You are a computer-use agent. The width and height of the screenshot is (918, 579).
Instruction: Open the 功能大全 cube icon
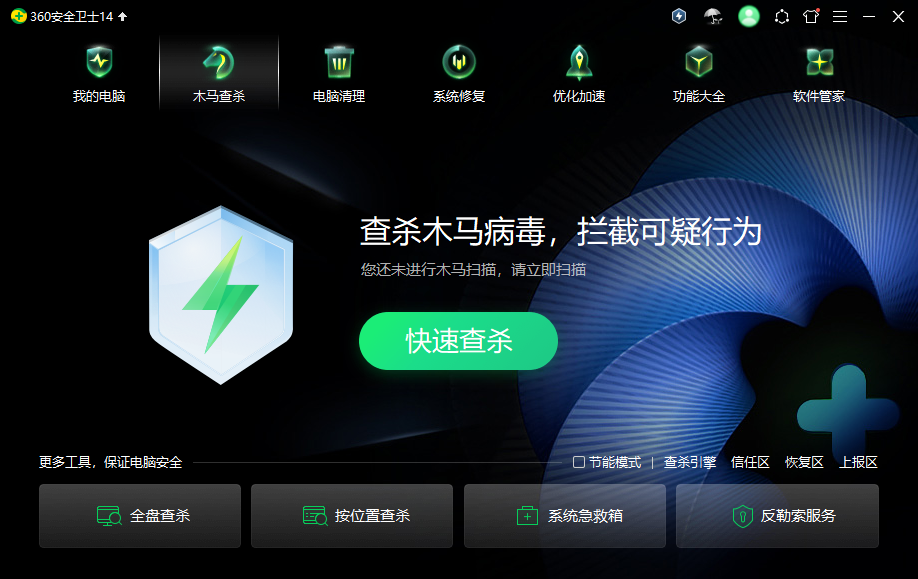click(699, 62)
